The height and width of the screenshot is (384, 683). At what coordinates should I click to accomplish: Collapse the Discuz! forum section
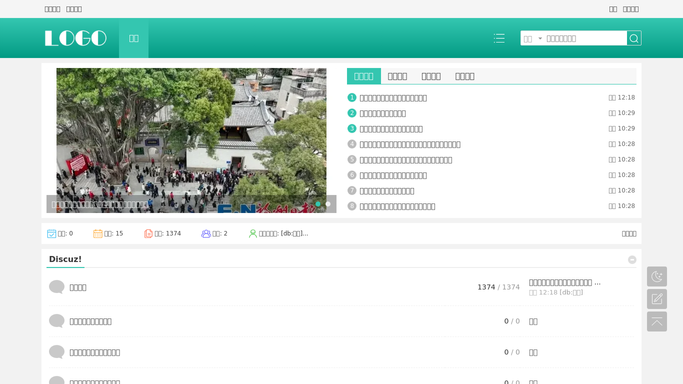point(632,260)
